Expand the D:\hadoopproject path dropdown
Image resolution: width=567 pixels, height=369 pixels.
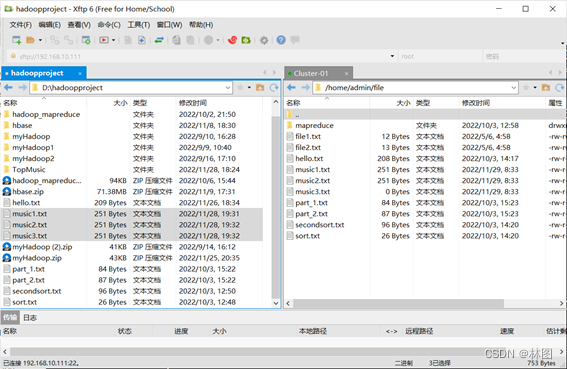click(228, 88)
